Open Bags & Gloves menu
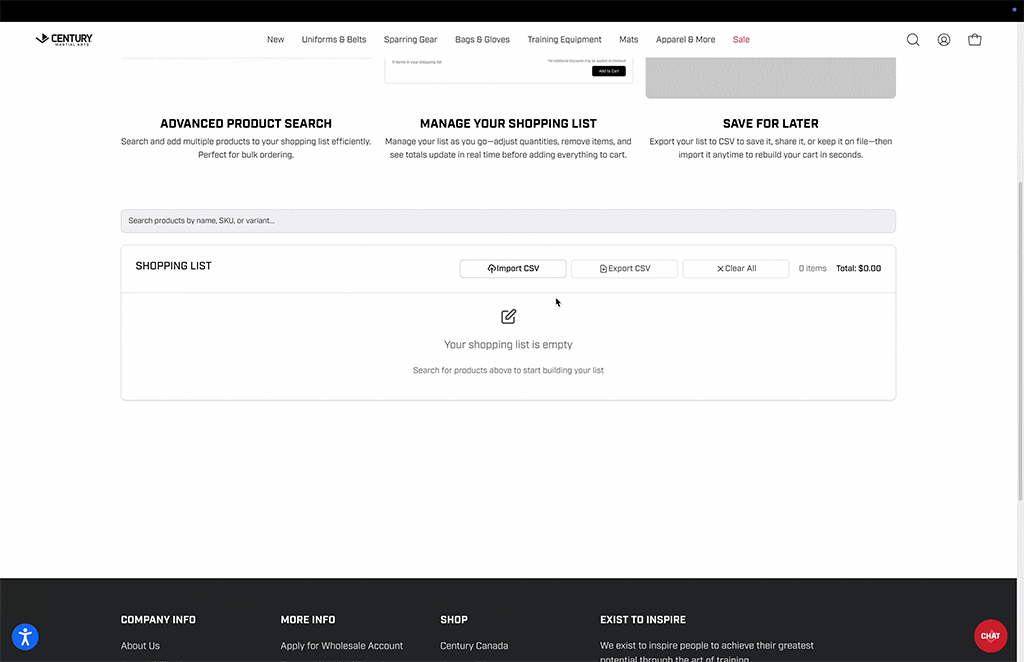The width and height of the screenshot is (1024, 662). pyautogui.click(x=483, y=40)
